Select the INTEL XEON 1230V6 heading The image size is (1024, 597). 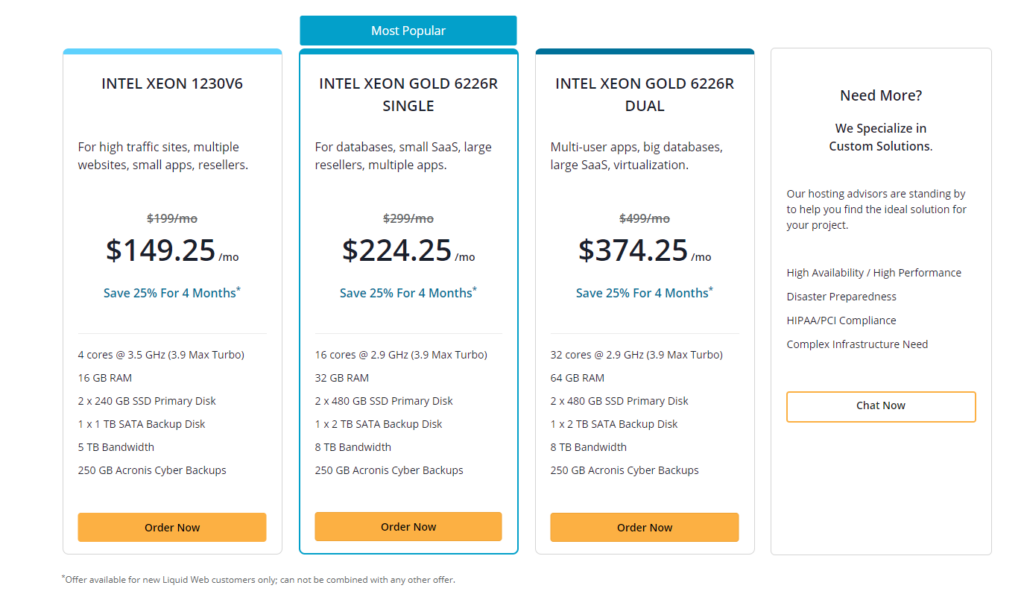[x=172, y=84]
